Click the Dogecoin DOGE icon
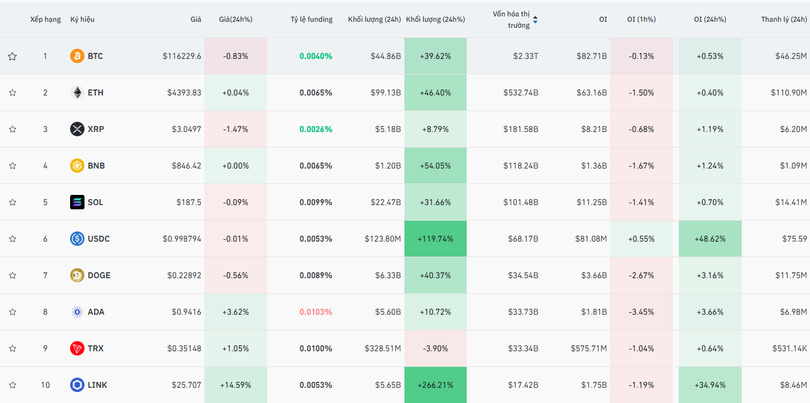The height and width of the screenshot is (403, 810). (77, 275)
